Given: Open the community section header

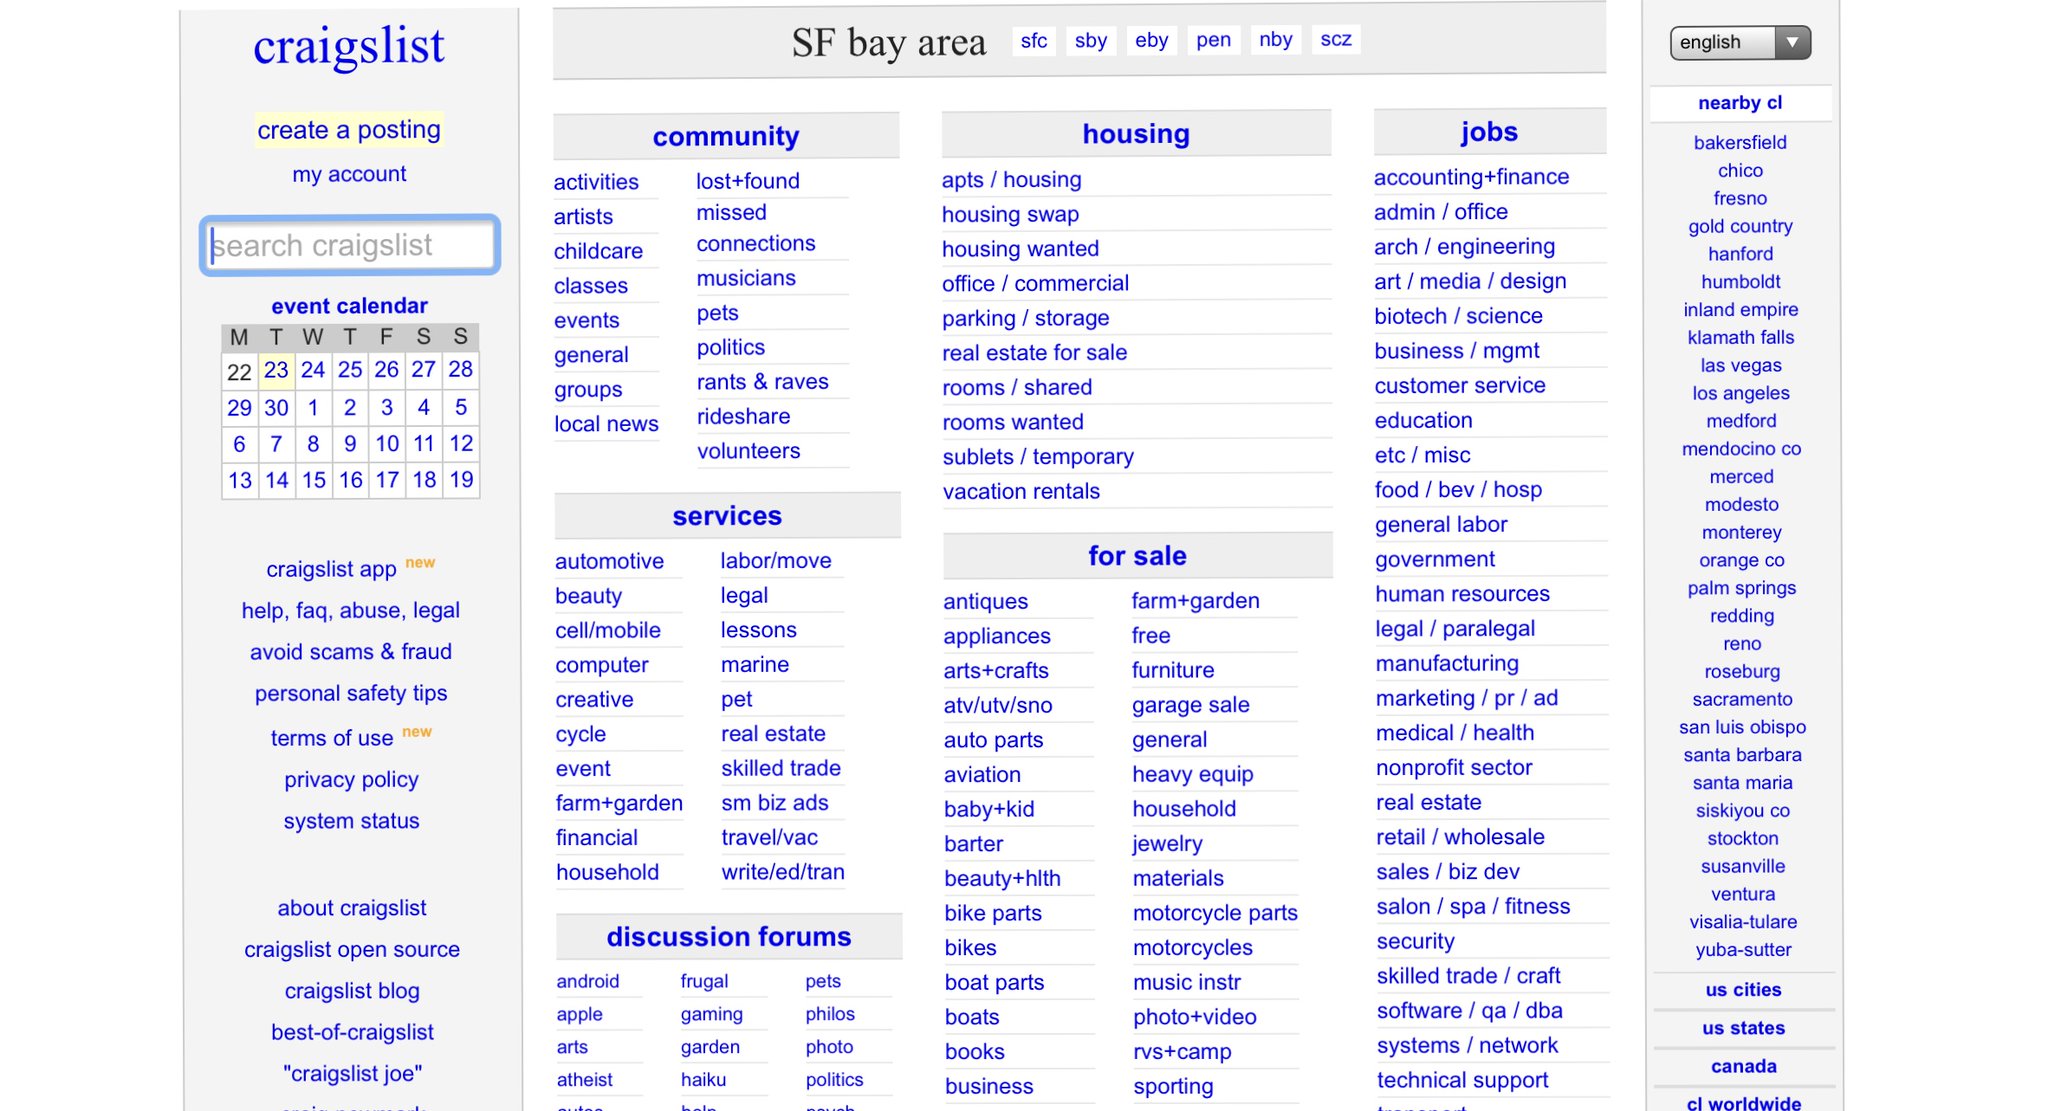Looking at the screenshot, I should point(726,136).
